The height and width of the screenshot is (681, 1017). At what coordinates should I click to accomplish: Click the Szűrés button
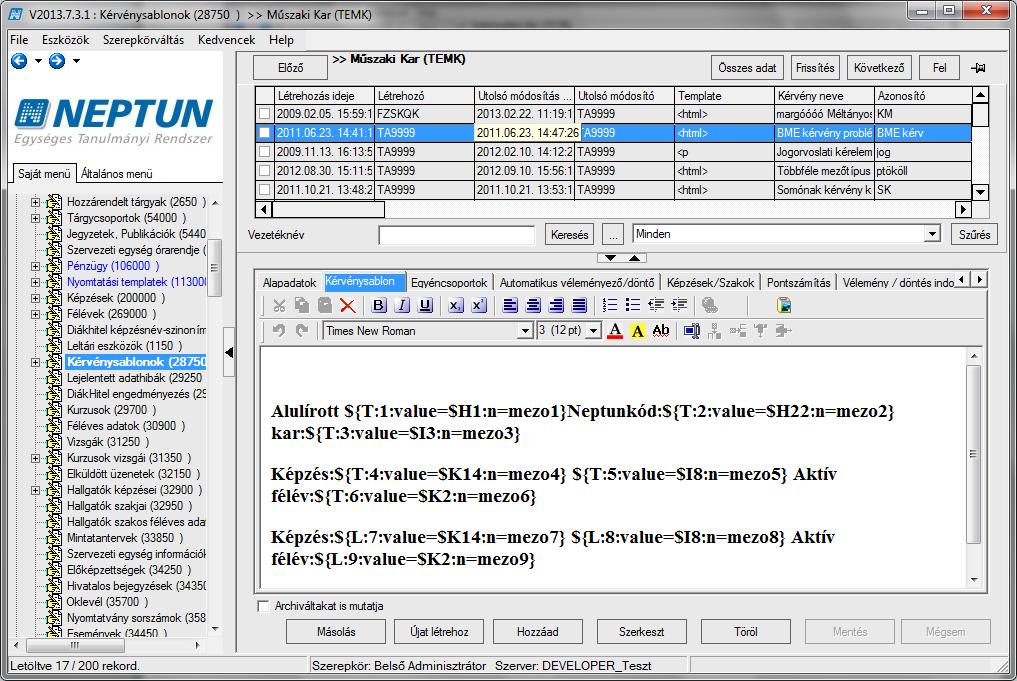pyautogui.click(x=974, y=235)
